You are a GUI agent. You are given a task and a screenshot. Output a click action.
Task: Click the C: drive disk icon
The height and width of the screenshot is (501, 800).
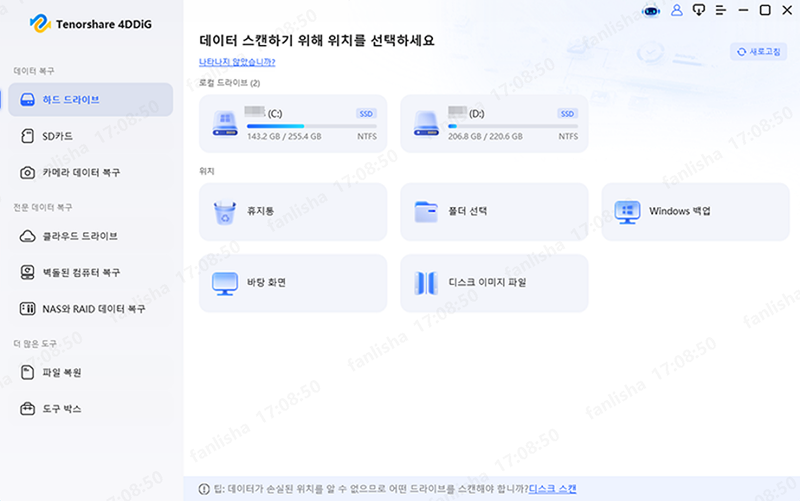click(x=225, y=124)
